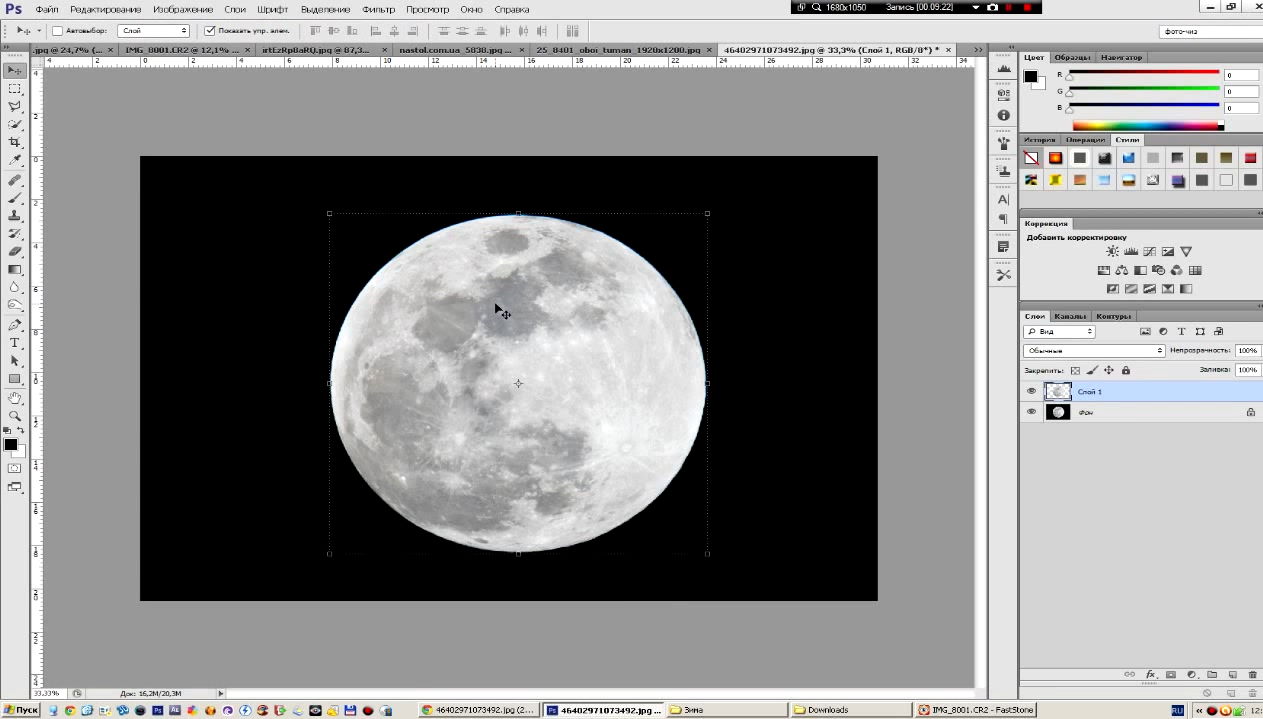Enable the Автовыбор checkbox
The image size is (1263, 719).
(x=57, y=31)
